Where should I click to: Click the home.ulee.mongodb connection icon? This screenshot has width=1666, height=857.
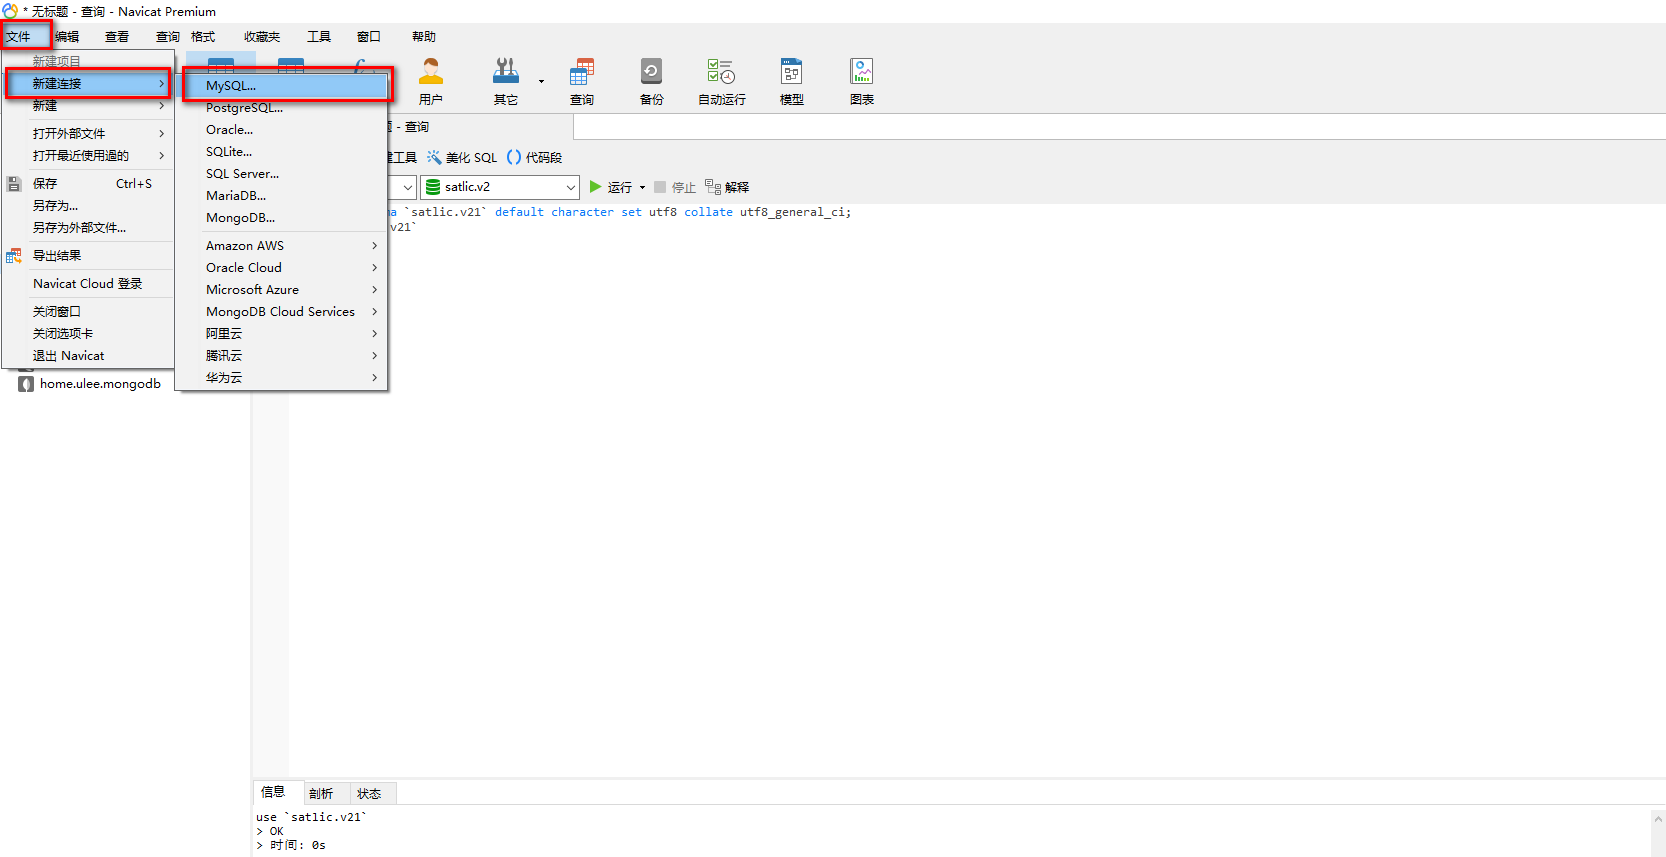[x=26, y=384]
